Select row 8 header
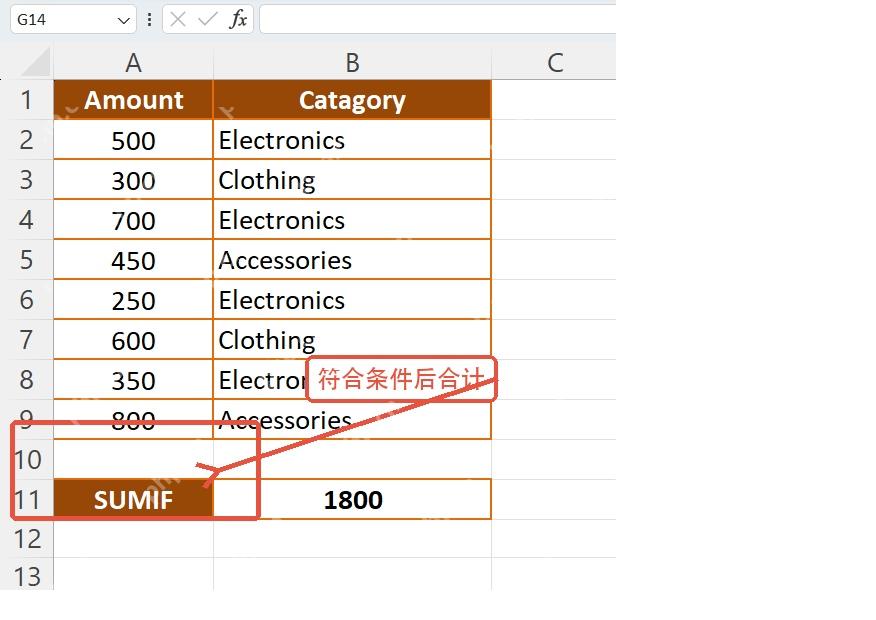The image size is (876, 620). pos(26,379)
